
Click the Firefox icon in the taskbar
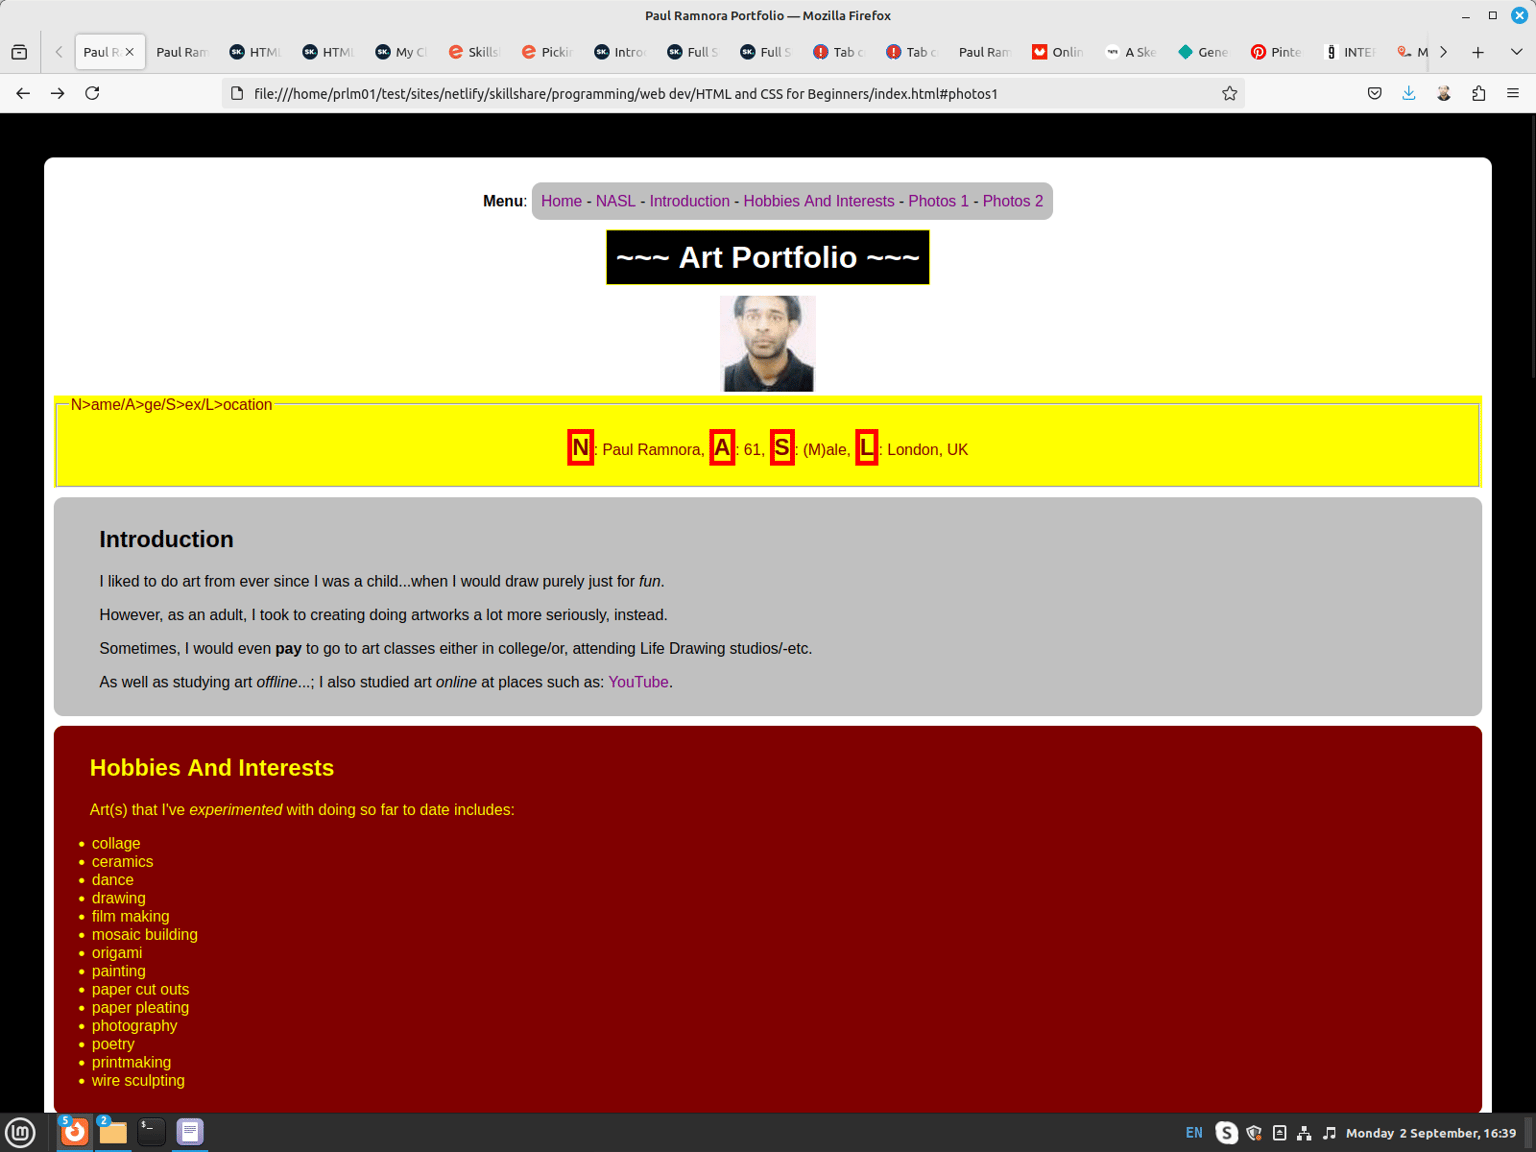tap(75, 1132)
